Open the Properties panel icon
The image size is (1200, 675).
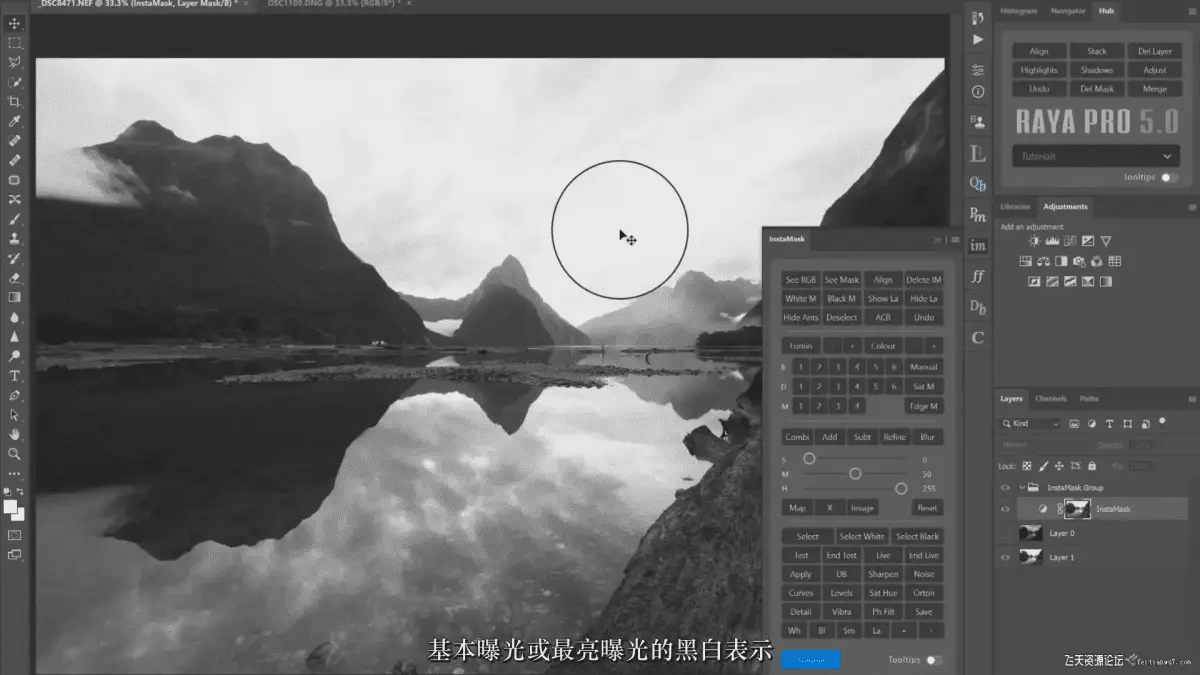pos(978,70)
